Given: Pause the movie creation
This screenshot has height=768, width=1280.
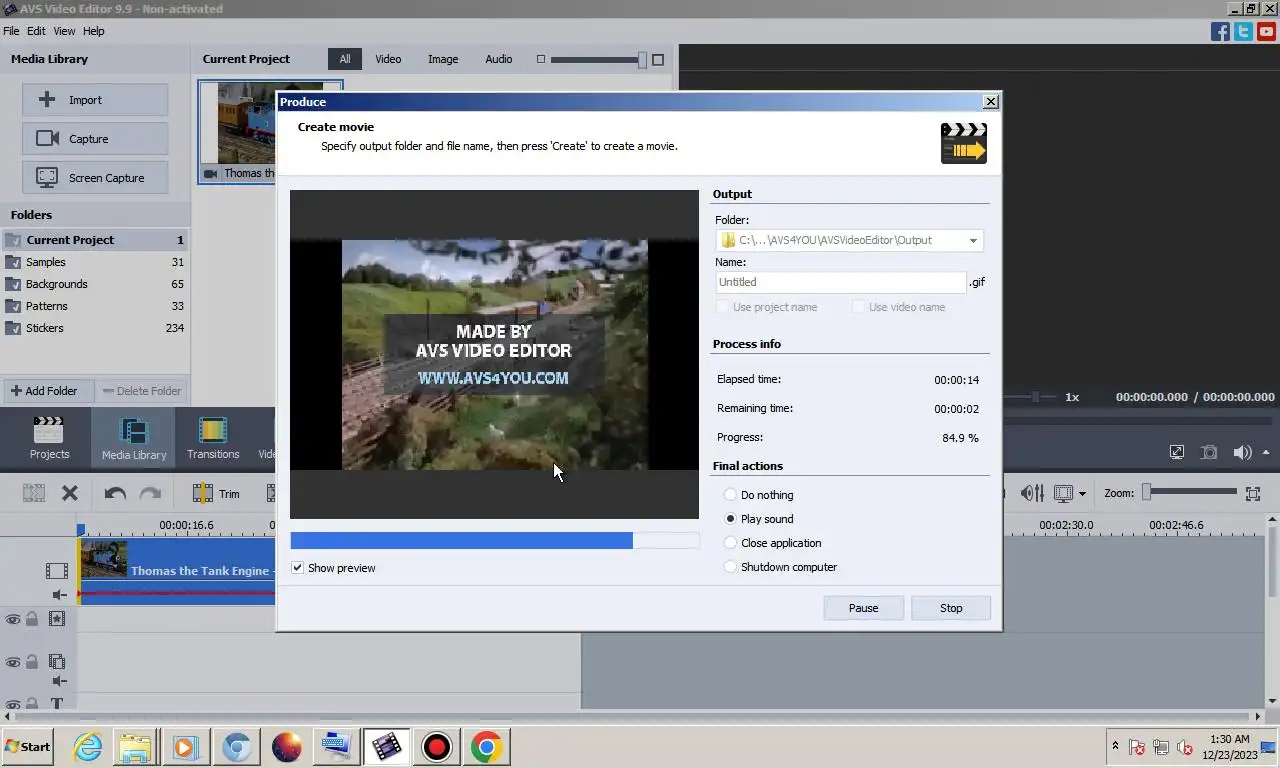Looking at the screenshot, I should 864,608.
